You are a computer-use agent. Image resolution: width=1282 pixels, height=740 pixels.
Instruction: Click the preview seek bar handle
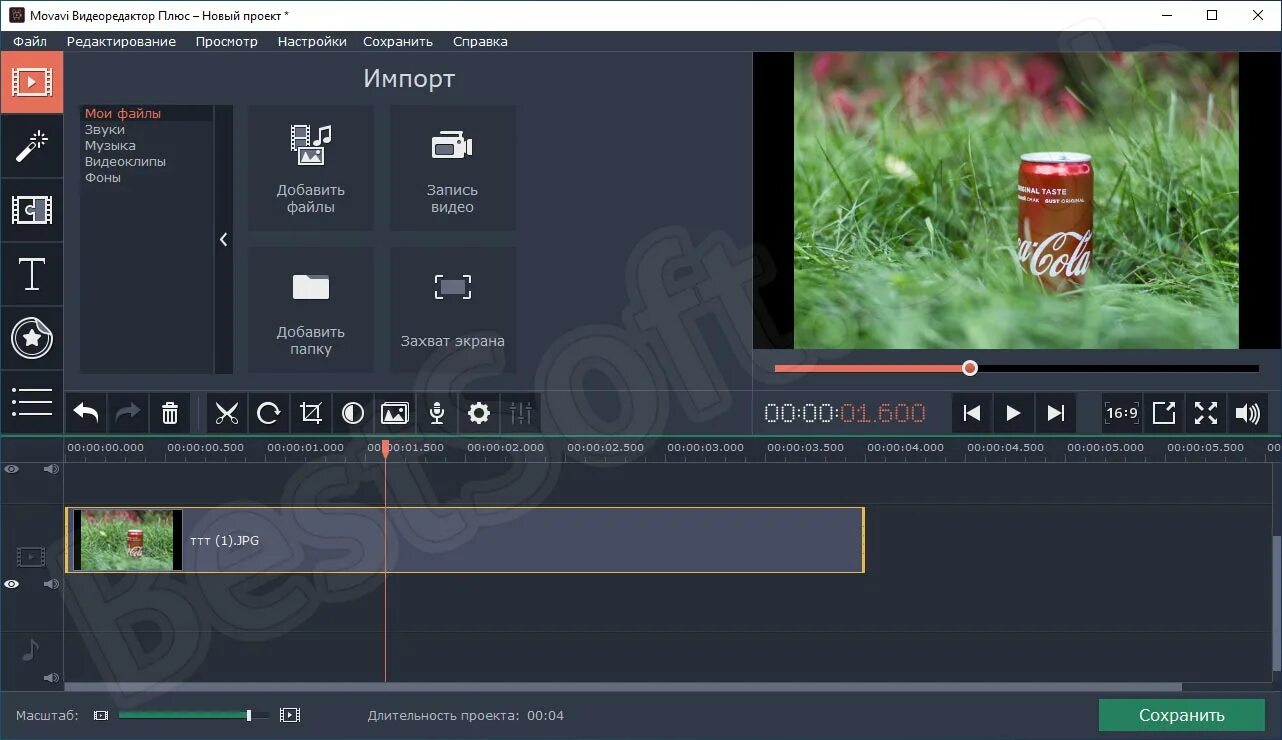969,368
